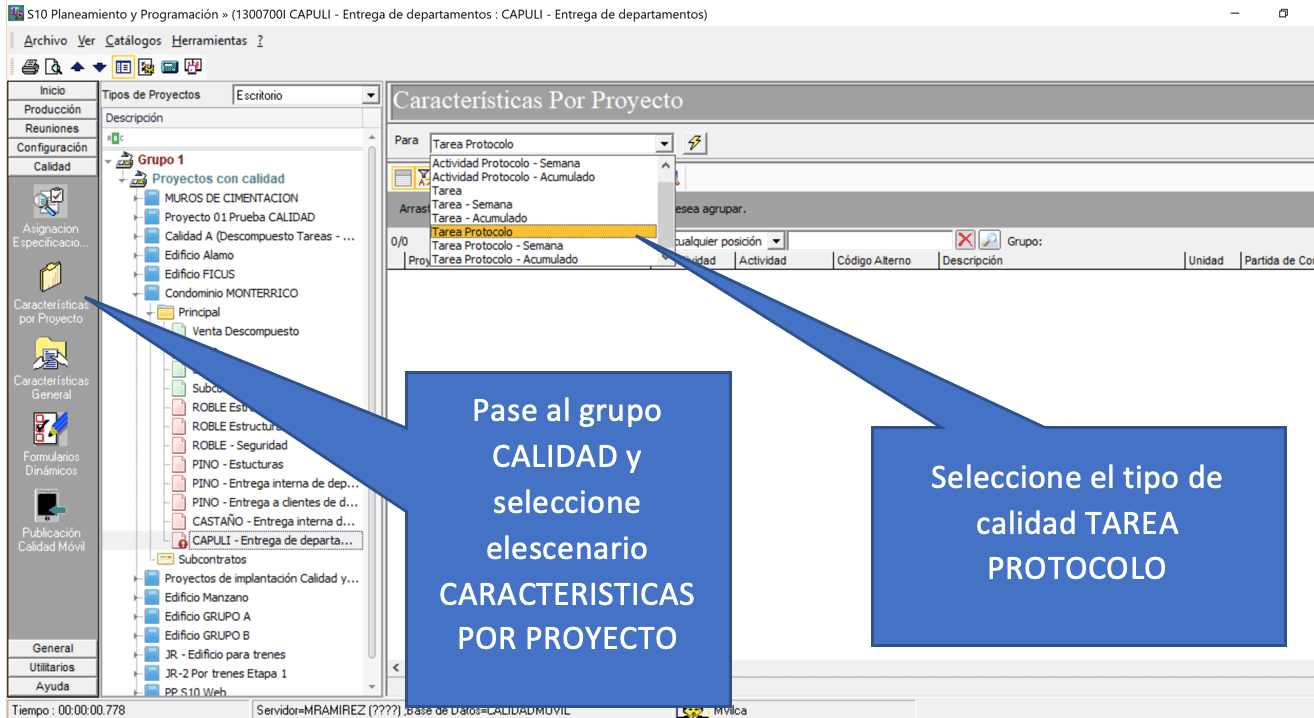Select Edificio Manzano project in tree
This screenshot has height=718, width=1314.
click(x=206, y=597)
